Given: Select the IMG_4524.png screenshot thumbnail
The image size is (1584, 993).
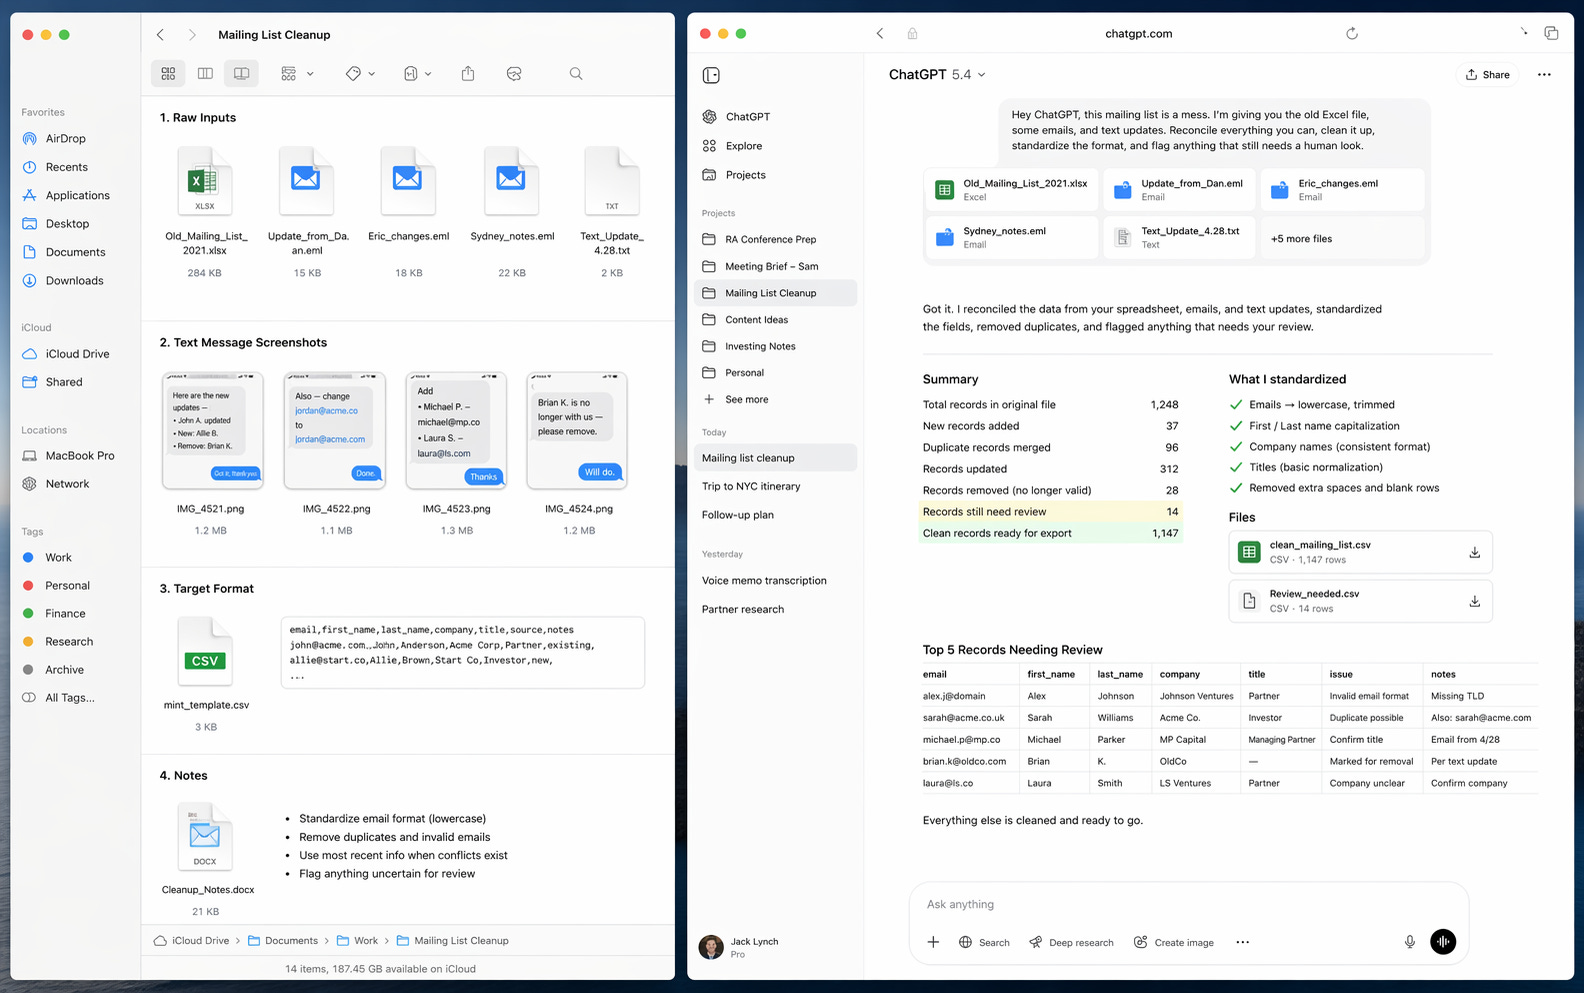Looking at the screenshot, I should click(577, 431).
